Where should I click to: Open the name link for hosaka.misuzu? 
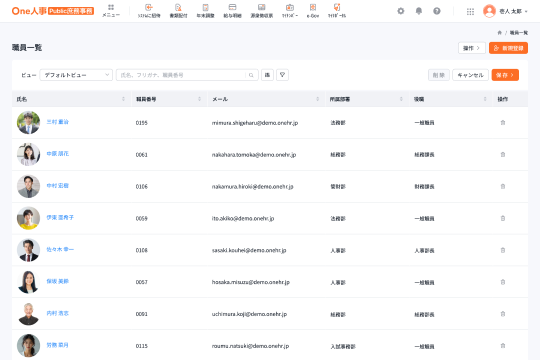coord(58,281)
